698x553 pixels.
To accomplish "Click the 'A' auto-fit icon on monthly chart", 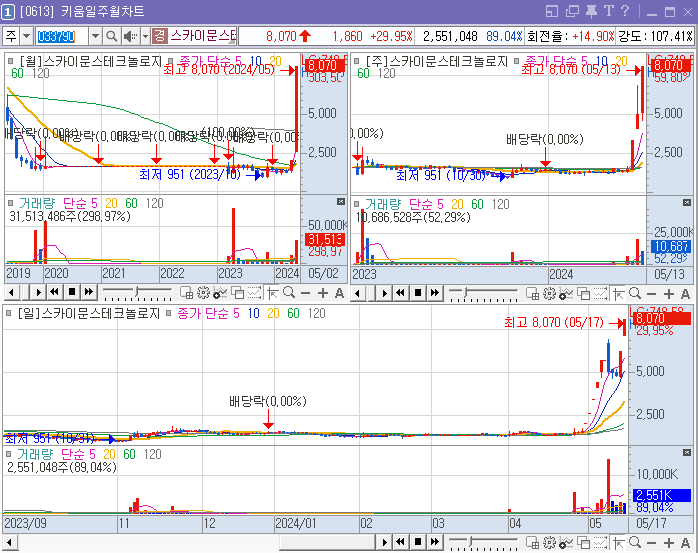I will (x=339, y=293).
